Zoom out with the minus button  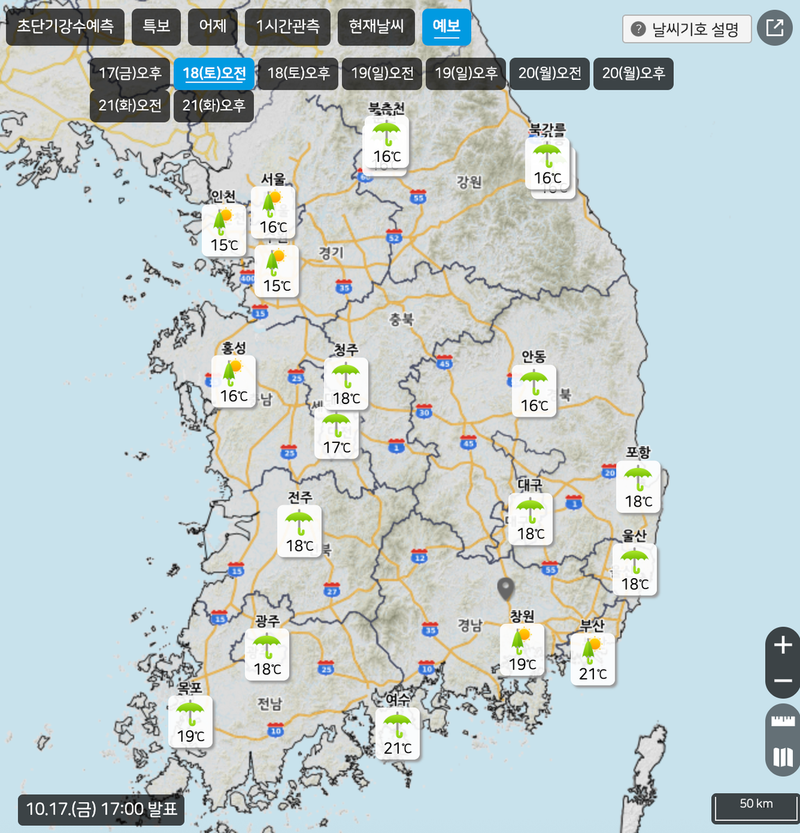tap(782, 681)
